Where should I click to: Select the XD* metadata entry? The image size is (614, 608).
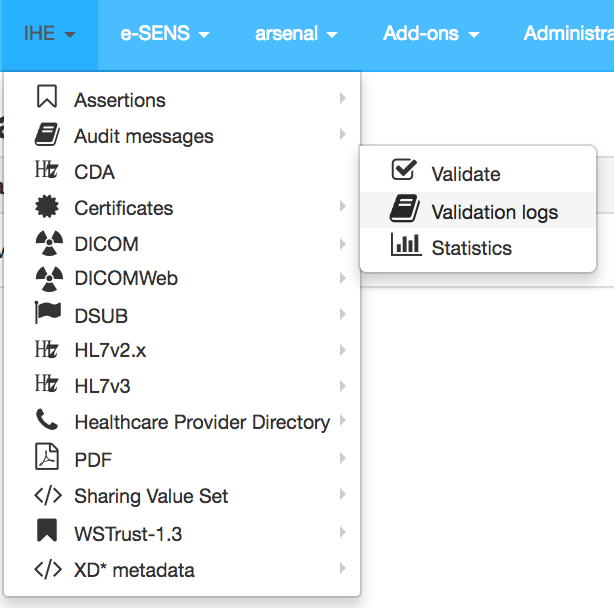[x=134, y=570]
